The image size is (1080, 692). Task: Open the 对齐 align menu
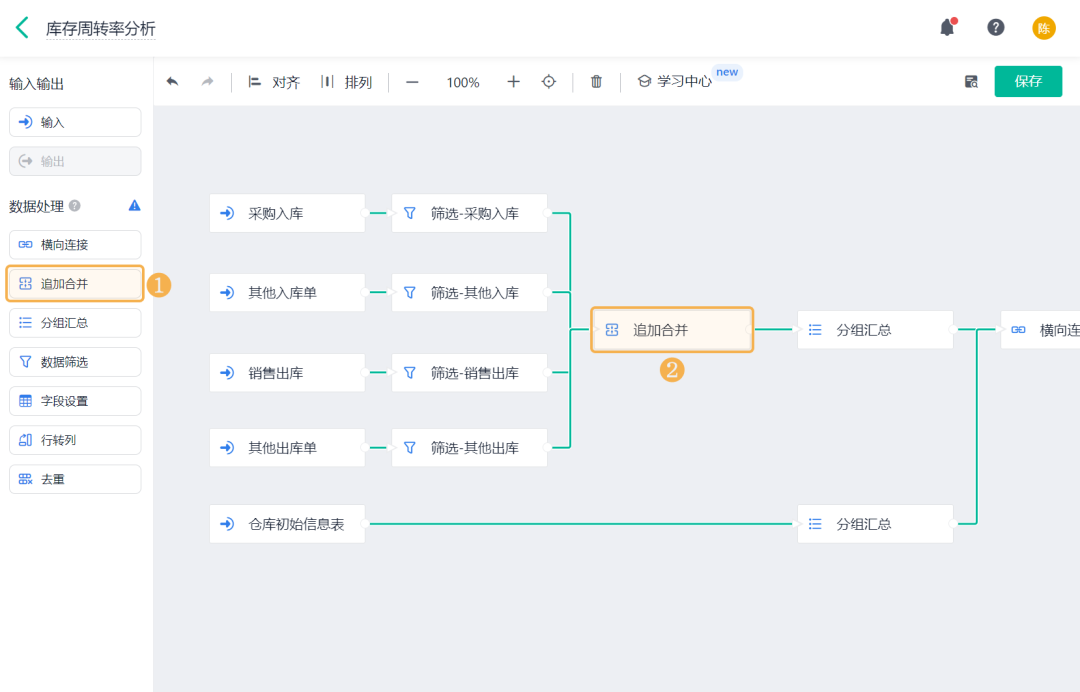(x=274, y=82)
